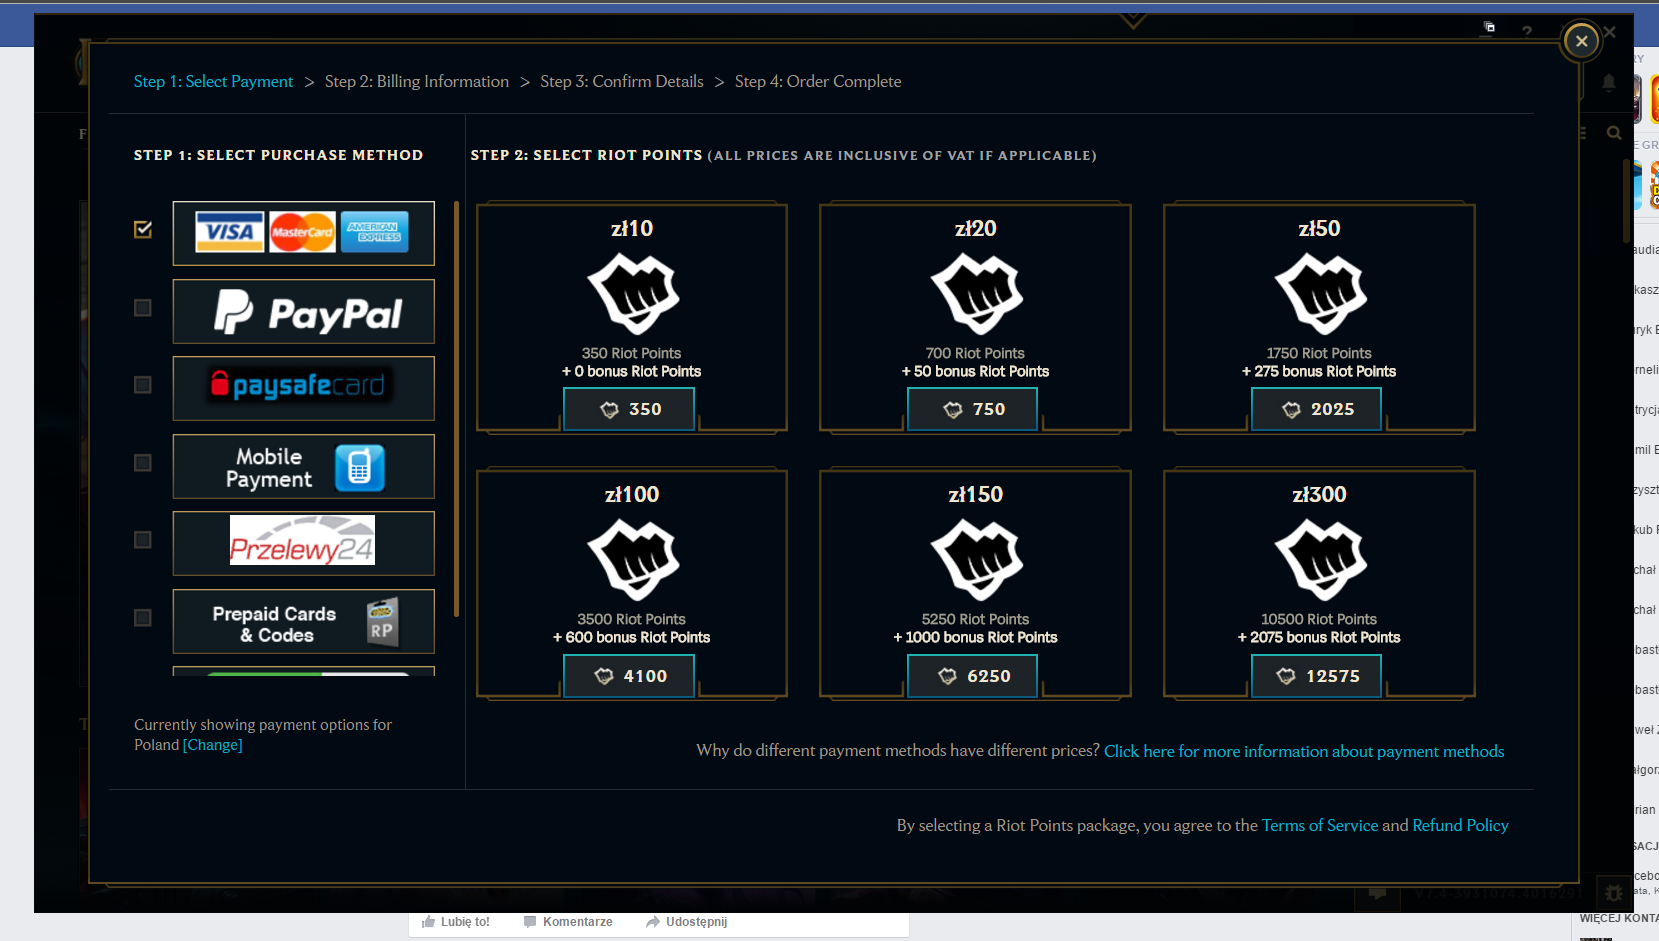Choose the Przelewy24 payment logo

click(x=303, y=543)
